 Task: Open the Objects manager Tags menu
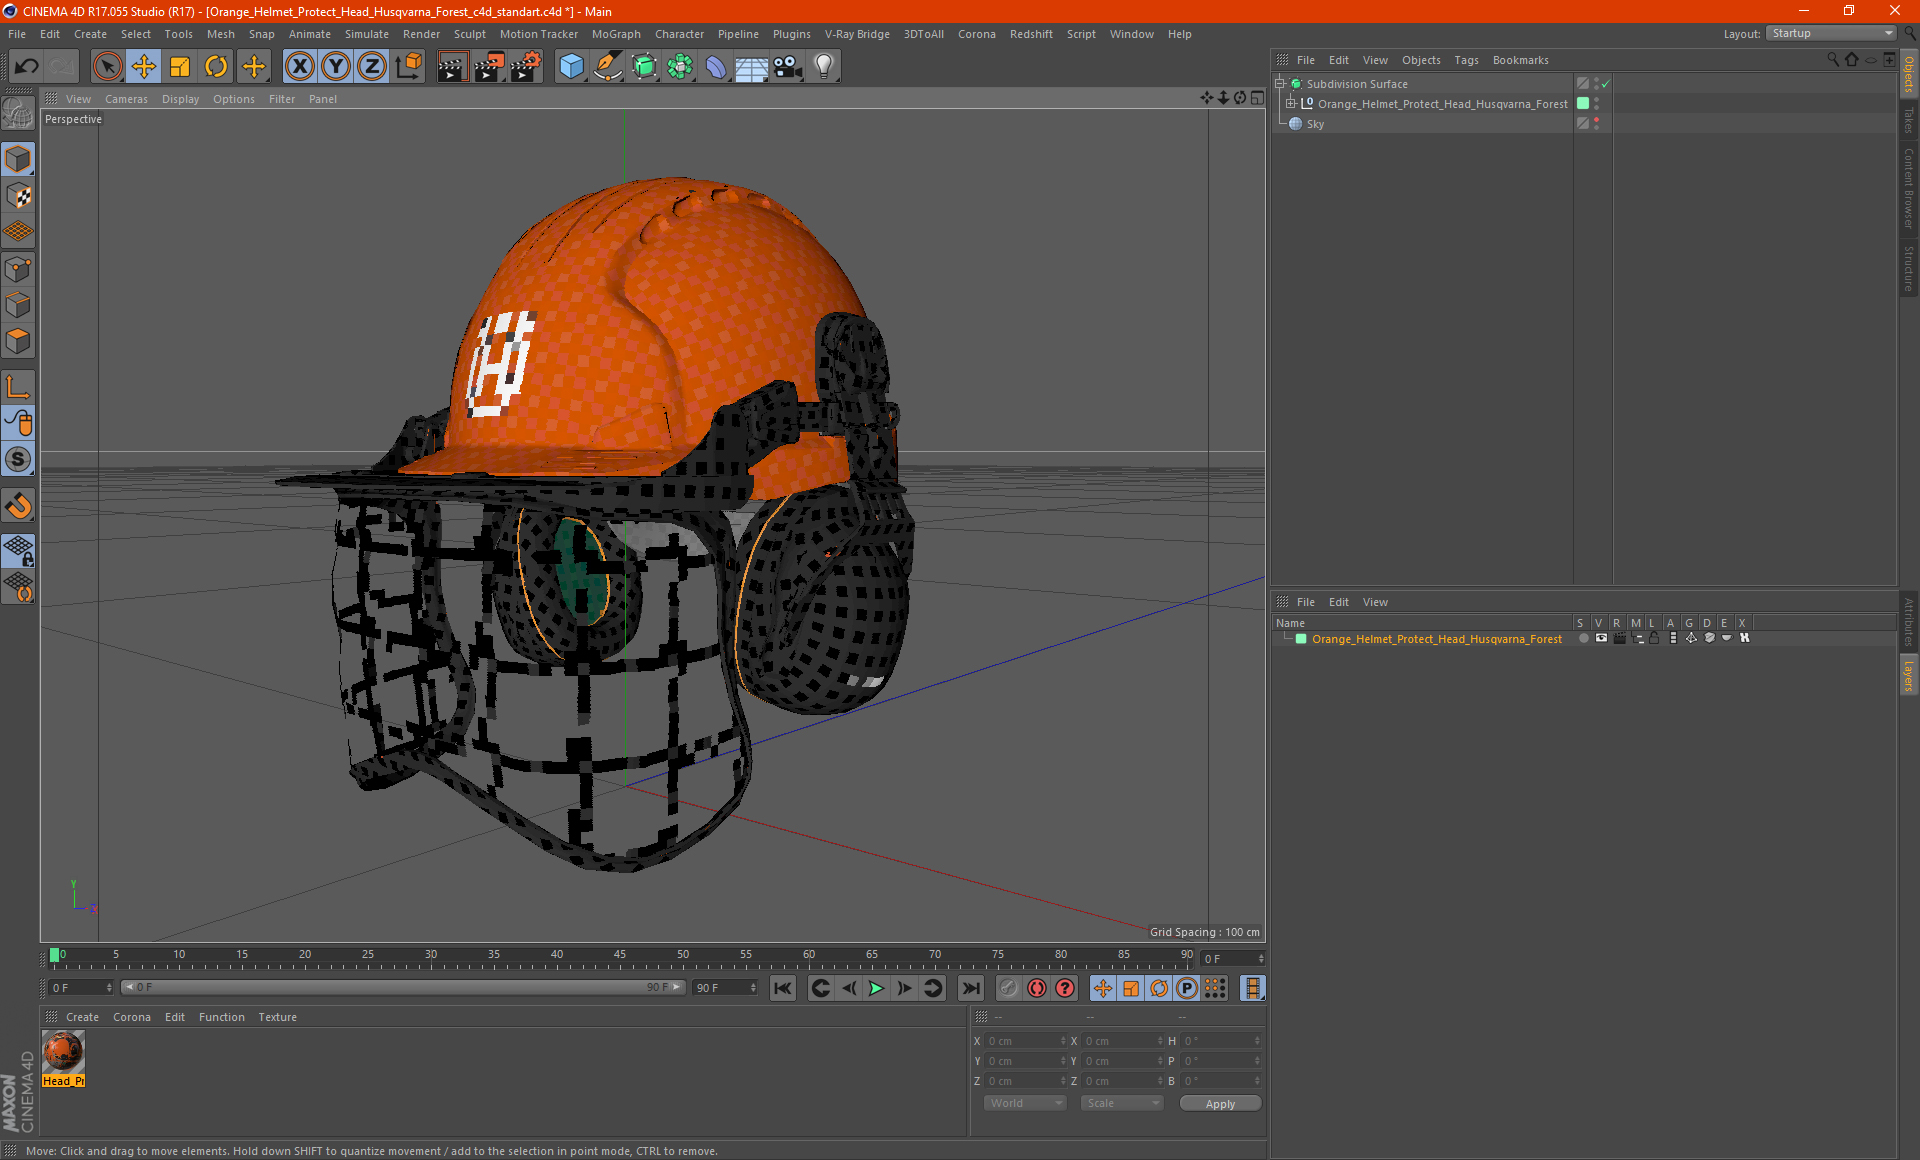pos(1466,60)
